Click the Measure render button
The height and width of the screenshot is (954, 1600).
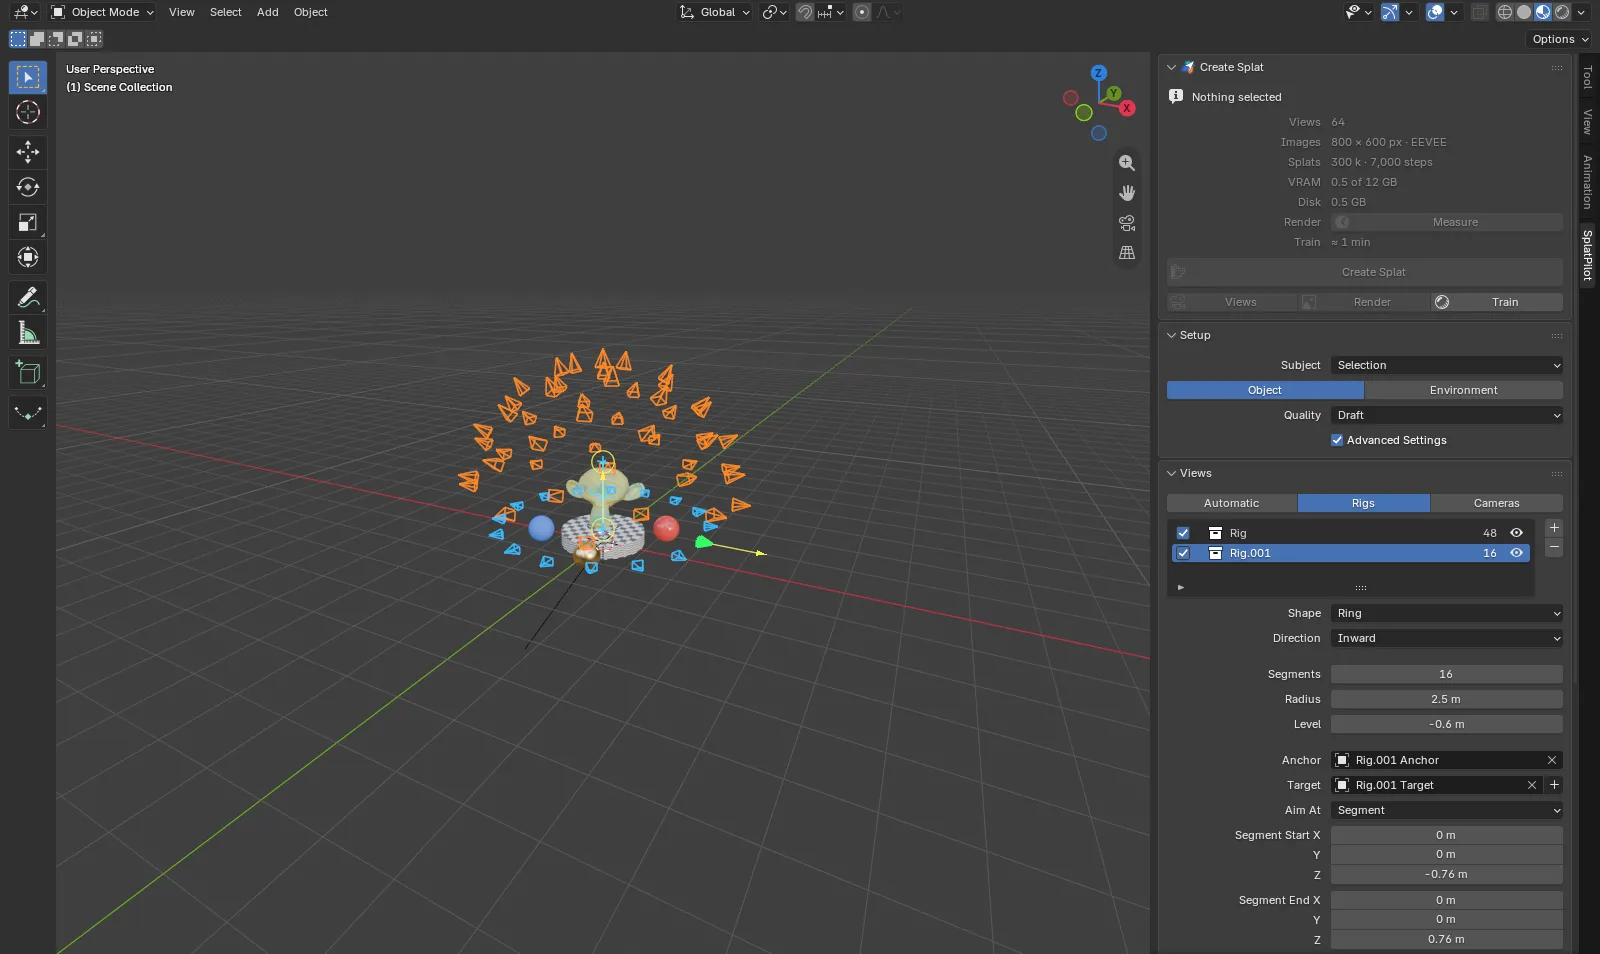pyautogui.click(x=1447, y=222)
